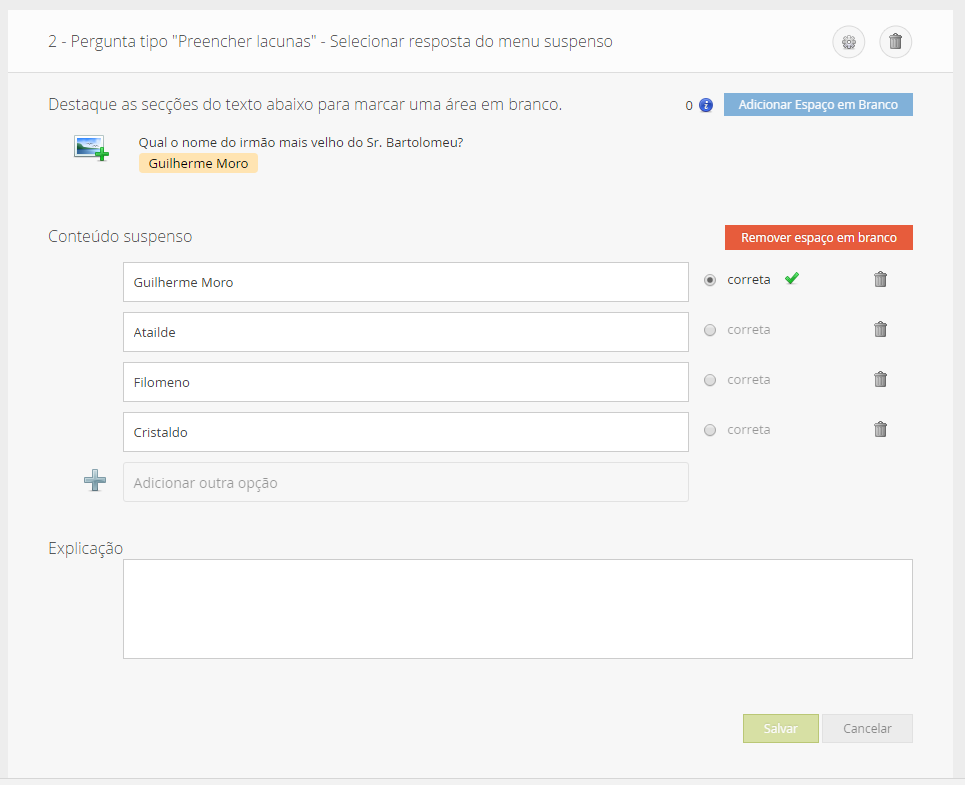Screen dimensions: 965x785
Task: Delete question using header trash icon
Action: pos(895,42)
